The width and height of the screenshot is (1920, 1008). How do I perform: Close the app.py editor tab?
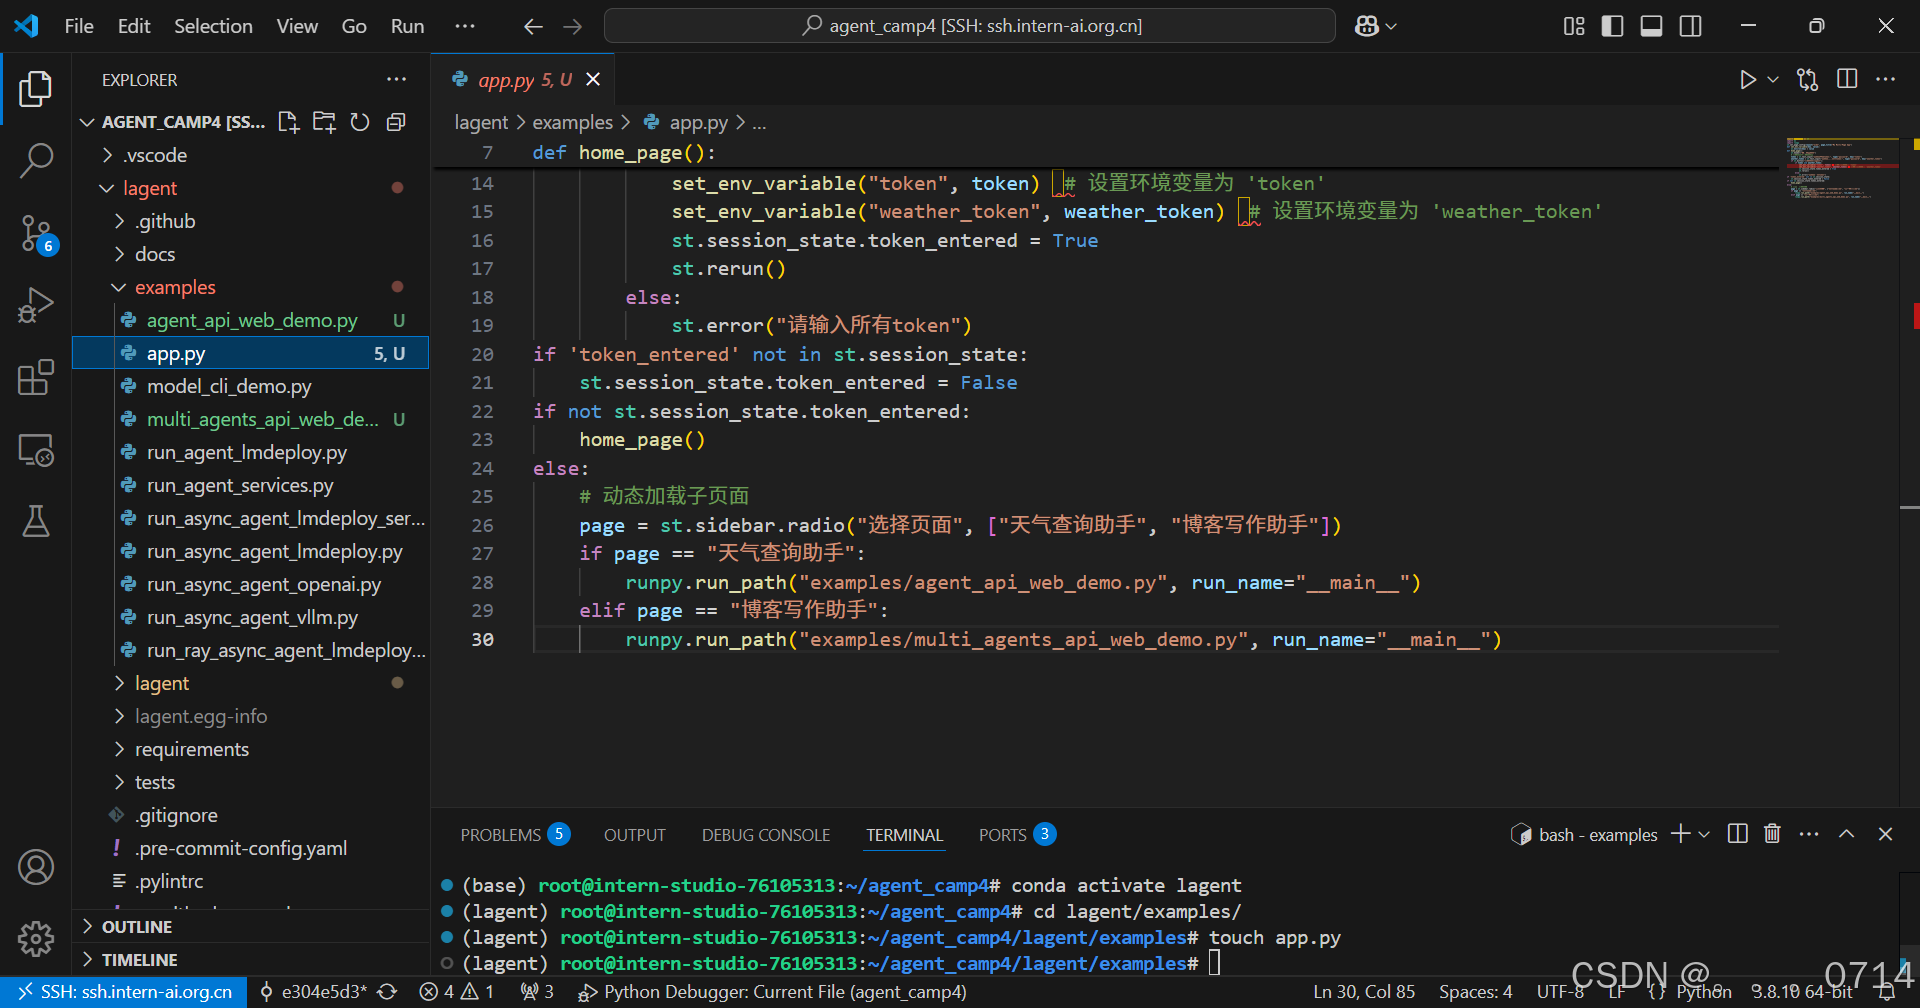[x=593, y=80]
